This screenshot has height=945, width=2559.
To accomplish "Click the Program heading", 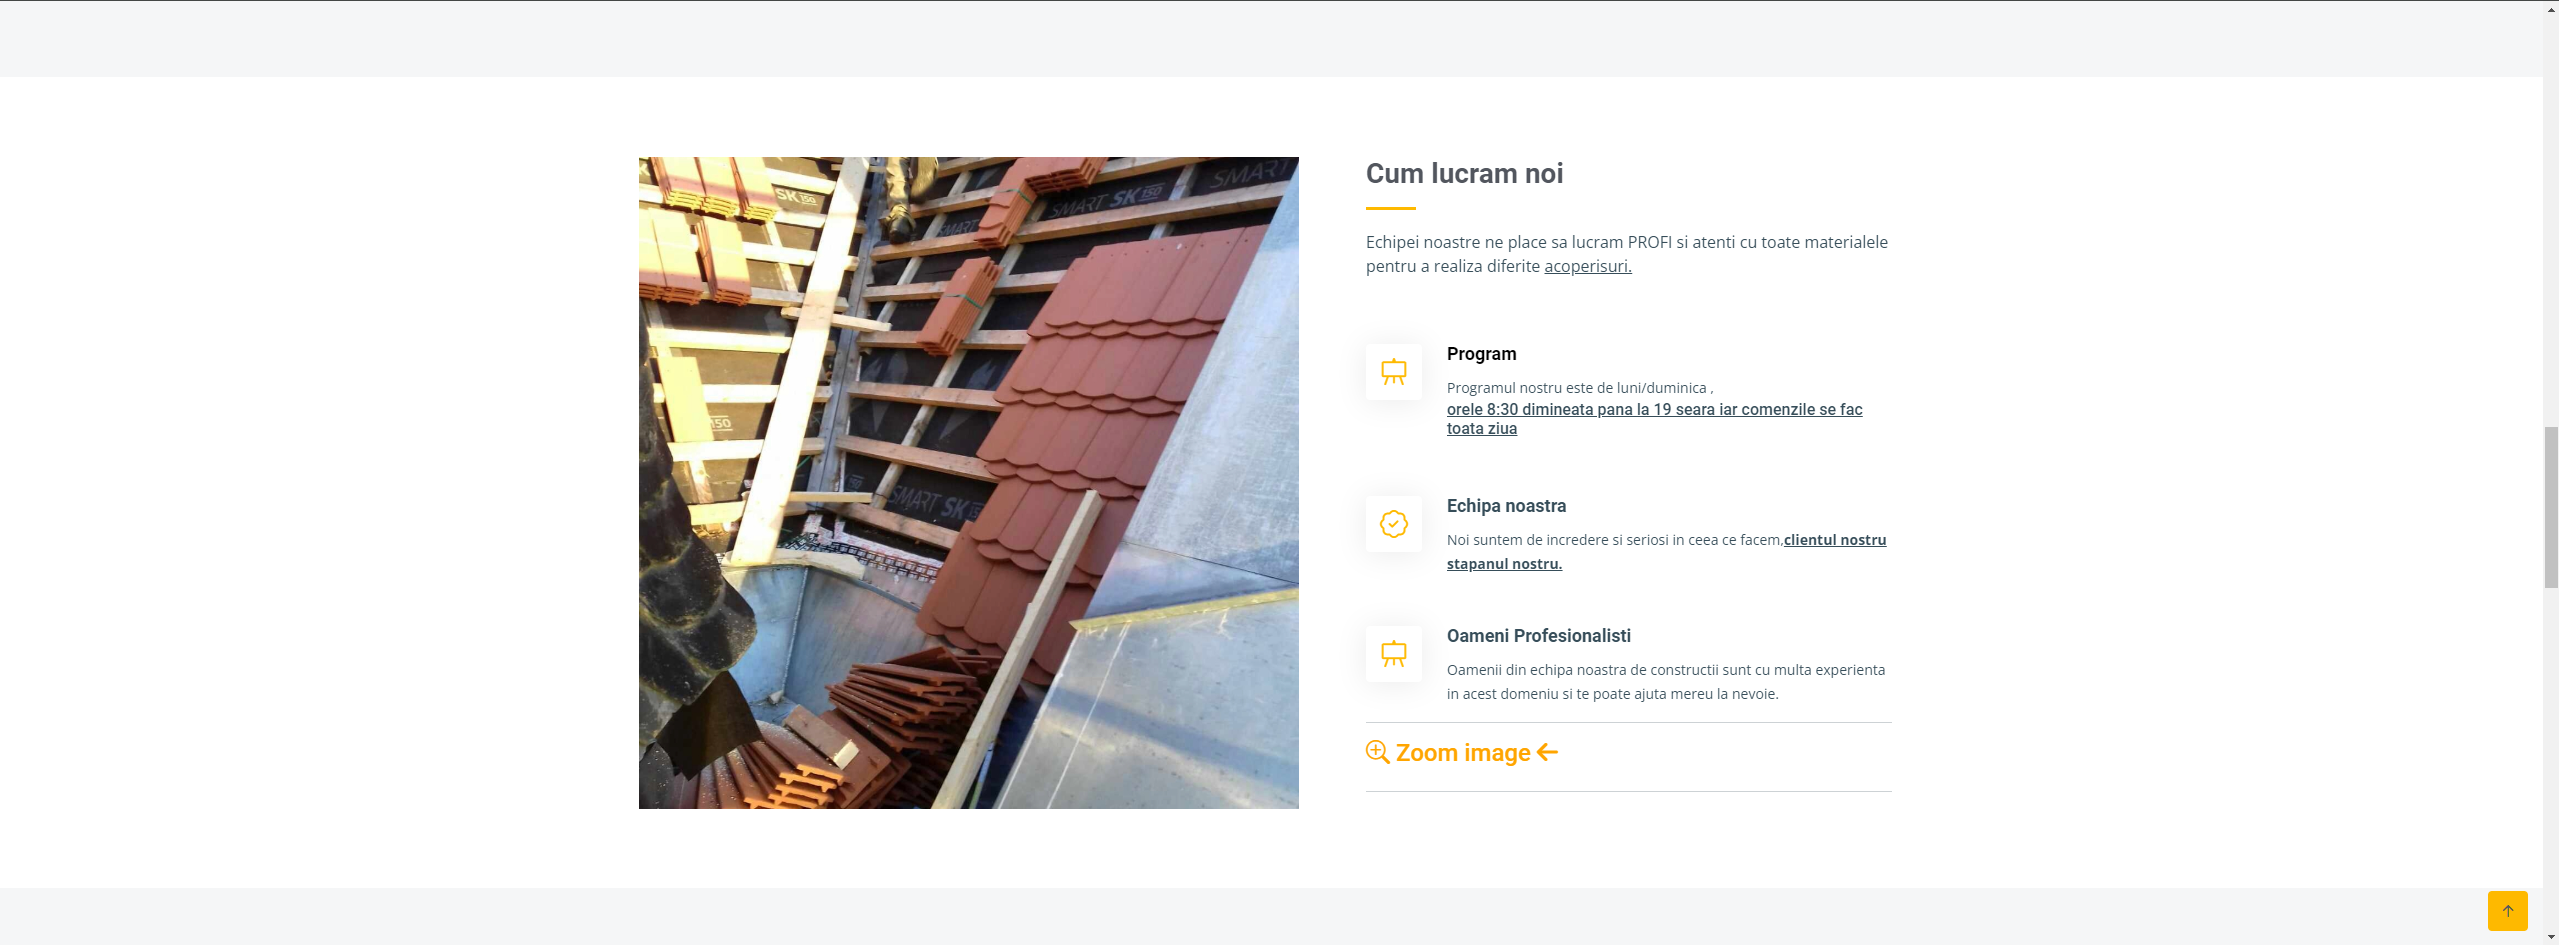I will tap(1481, 354).
